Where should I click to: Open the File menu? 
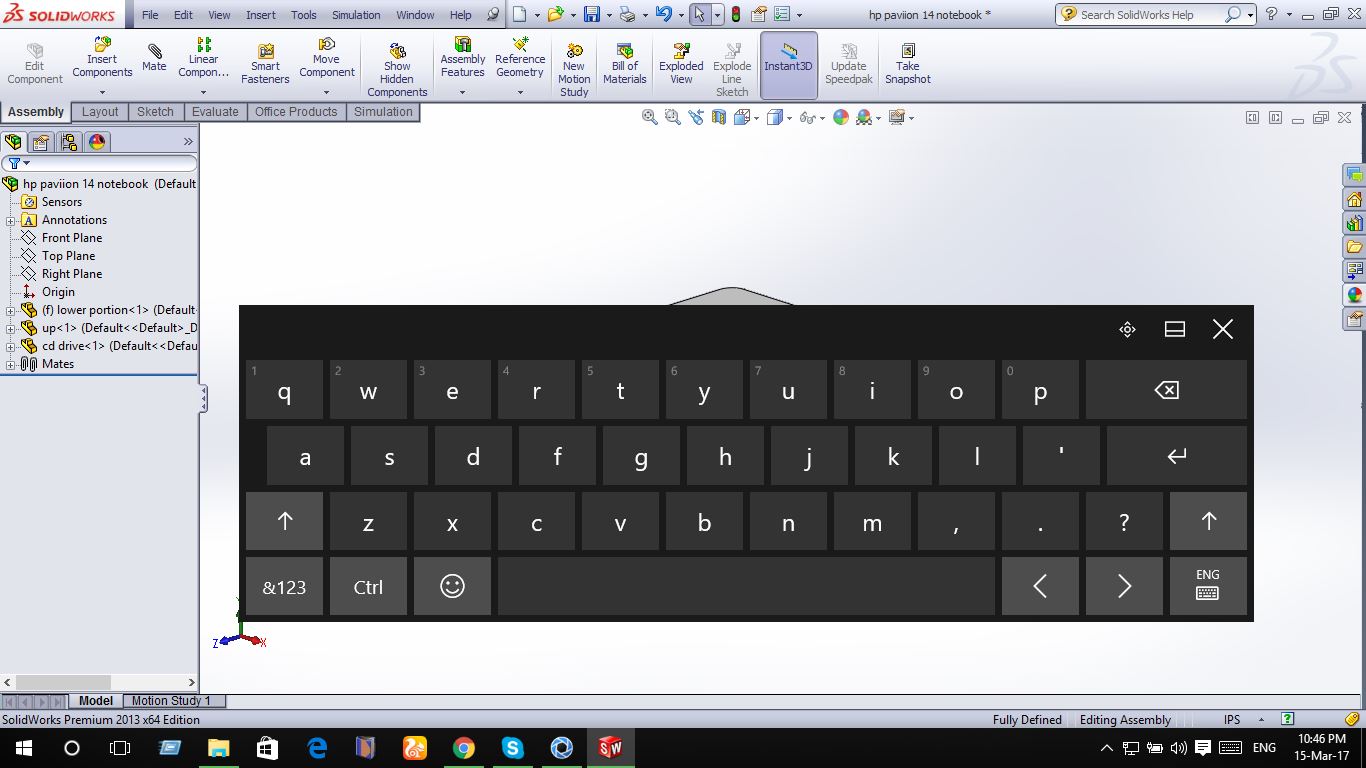(150, 15)
